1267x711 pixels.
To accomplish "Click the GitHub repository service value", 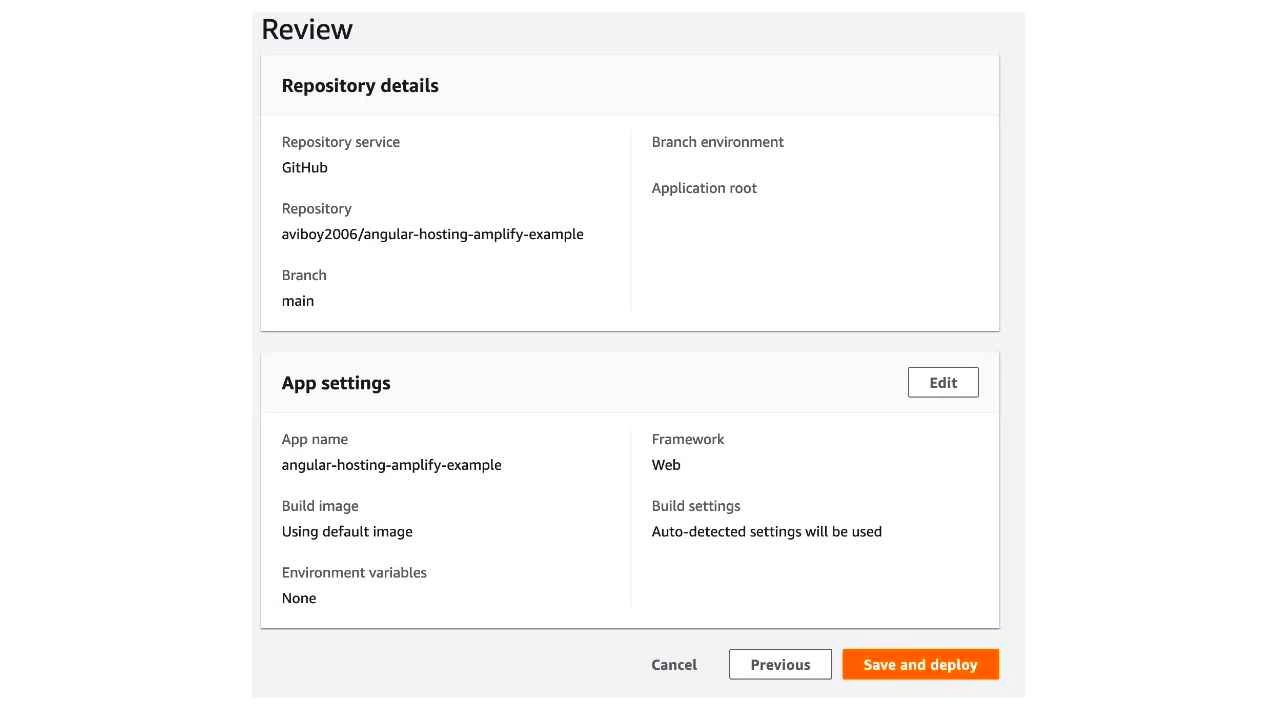I will click(x=305, y=167).
